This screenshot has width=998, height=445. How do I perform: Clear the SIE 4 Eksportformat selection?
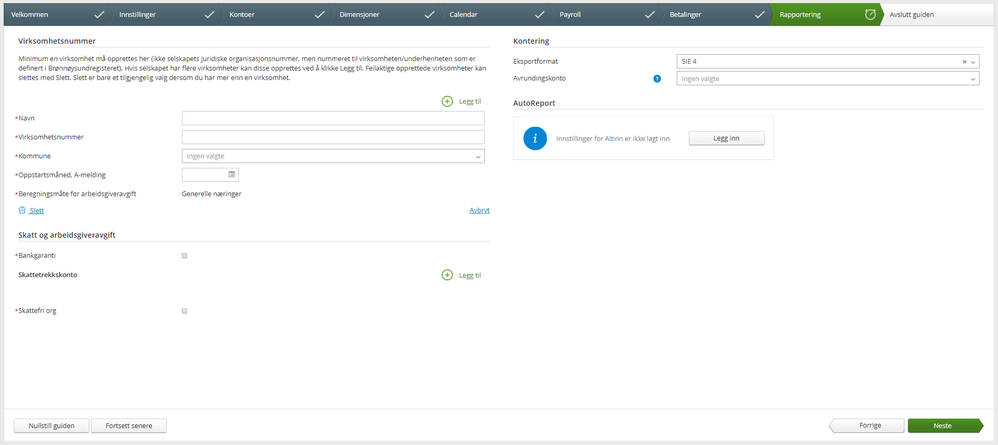[x=964, y=61]
